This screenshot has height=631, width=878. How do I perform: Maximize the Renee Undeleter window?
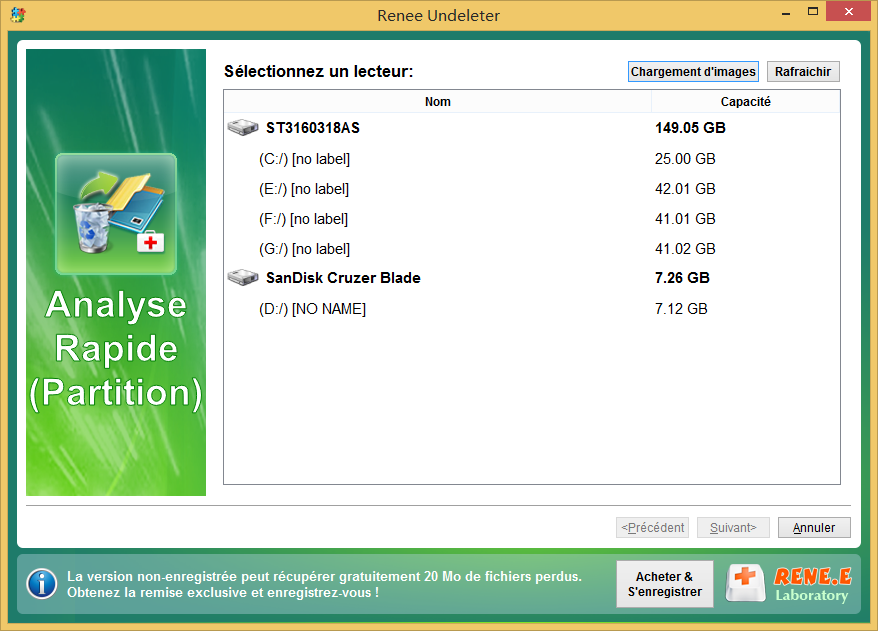813,12
